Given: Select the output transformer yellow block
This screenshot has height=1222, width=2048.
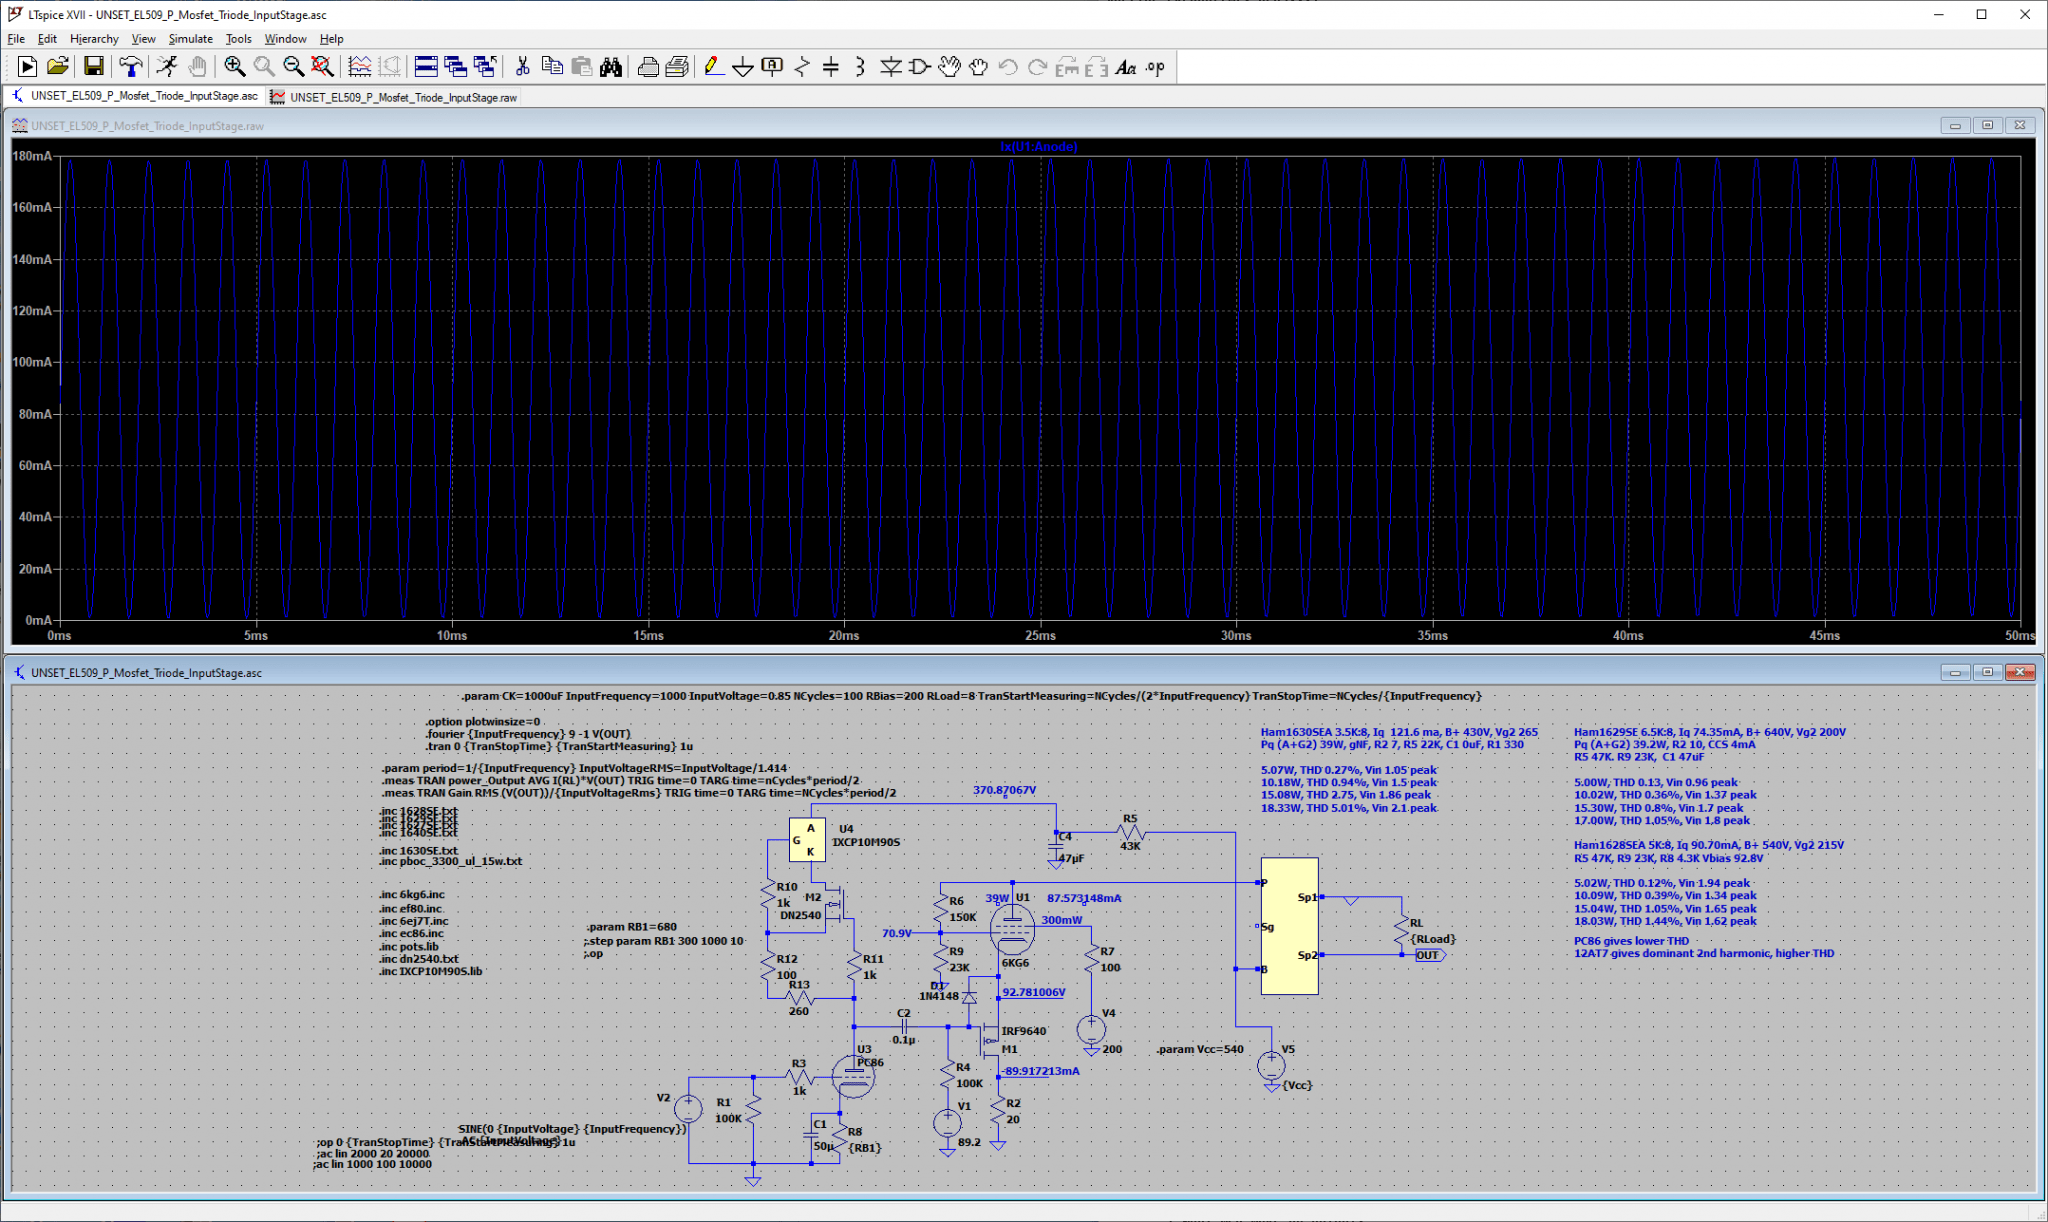Looking at the screenshot, I should (1289, 926).
